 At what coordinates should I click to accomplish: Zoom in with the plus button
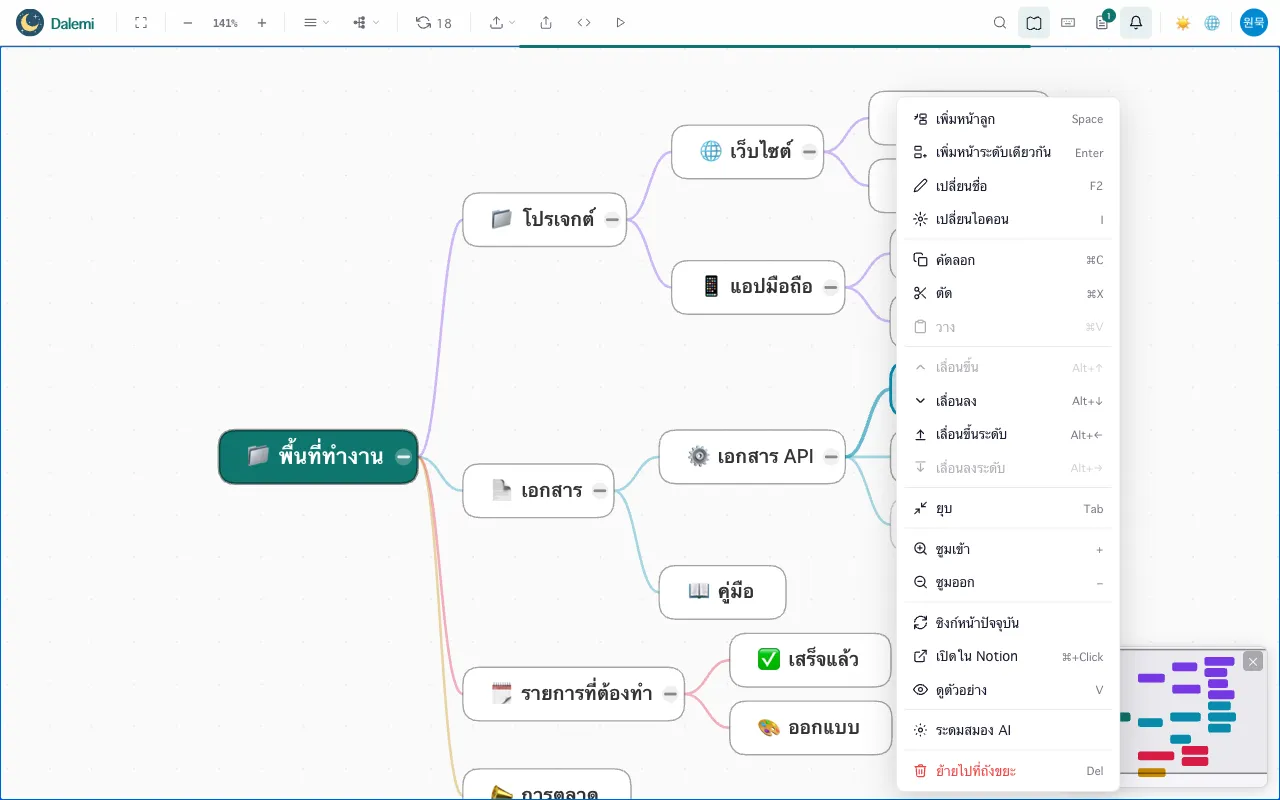262,22
